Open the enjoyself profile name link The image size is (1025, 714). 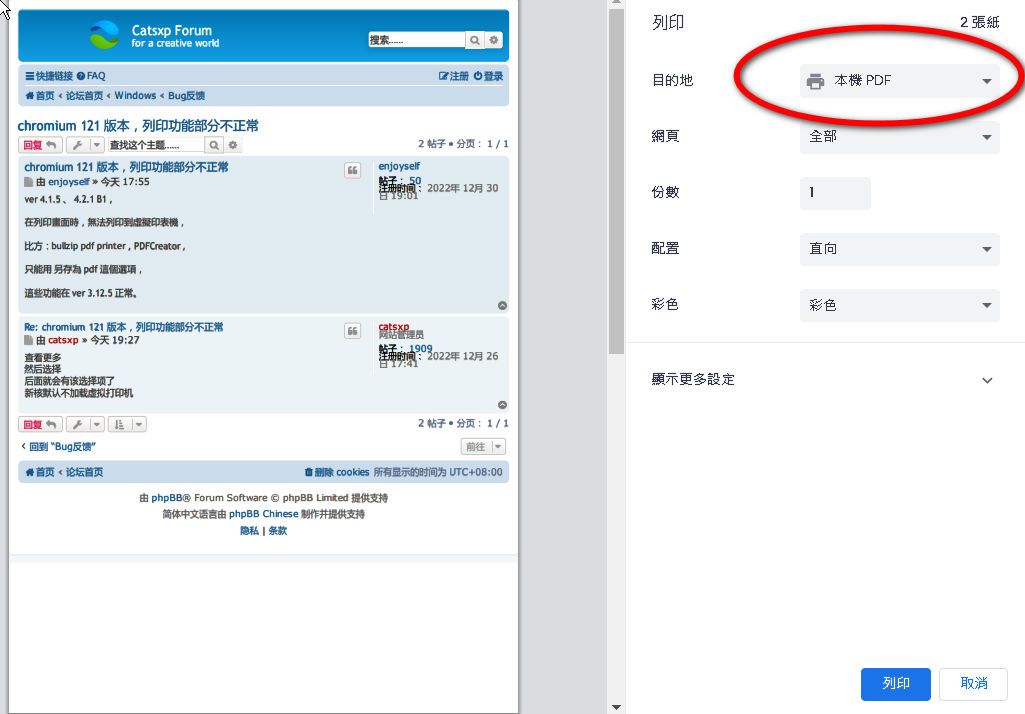399,166
